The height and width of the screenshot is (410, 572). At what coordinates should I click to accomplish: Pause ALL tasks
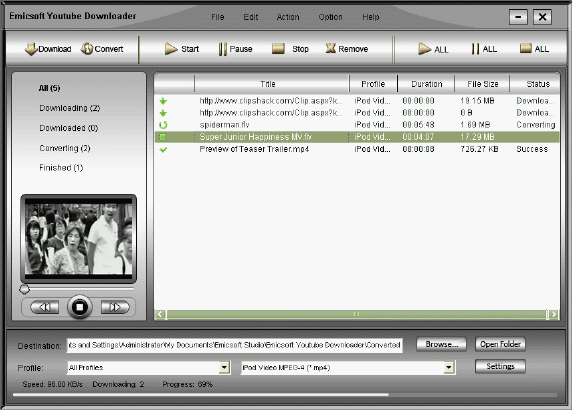(x=484, y=49)
